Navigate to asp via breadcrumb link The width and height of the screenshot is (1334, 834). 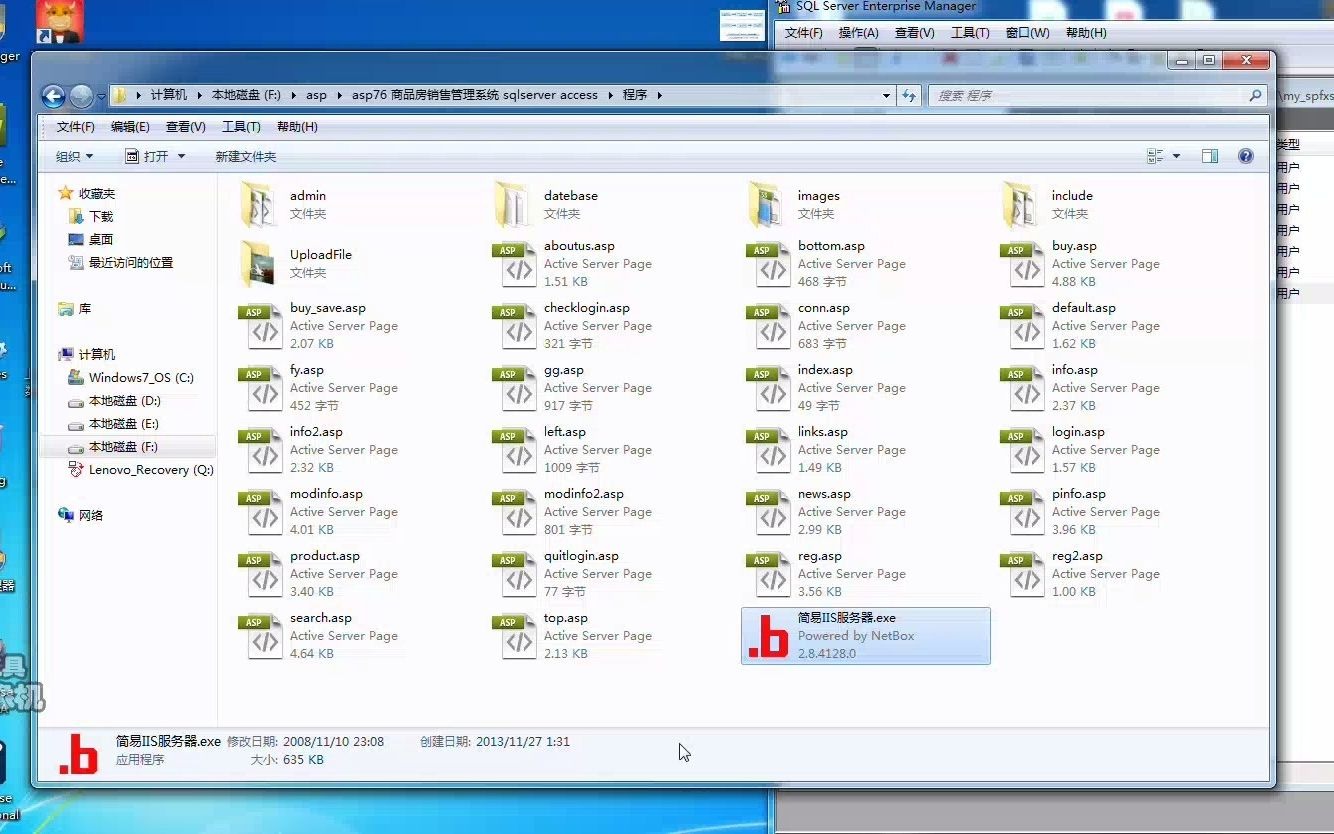(x=316, y=95)
